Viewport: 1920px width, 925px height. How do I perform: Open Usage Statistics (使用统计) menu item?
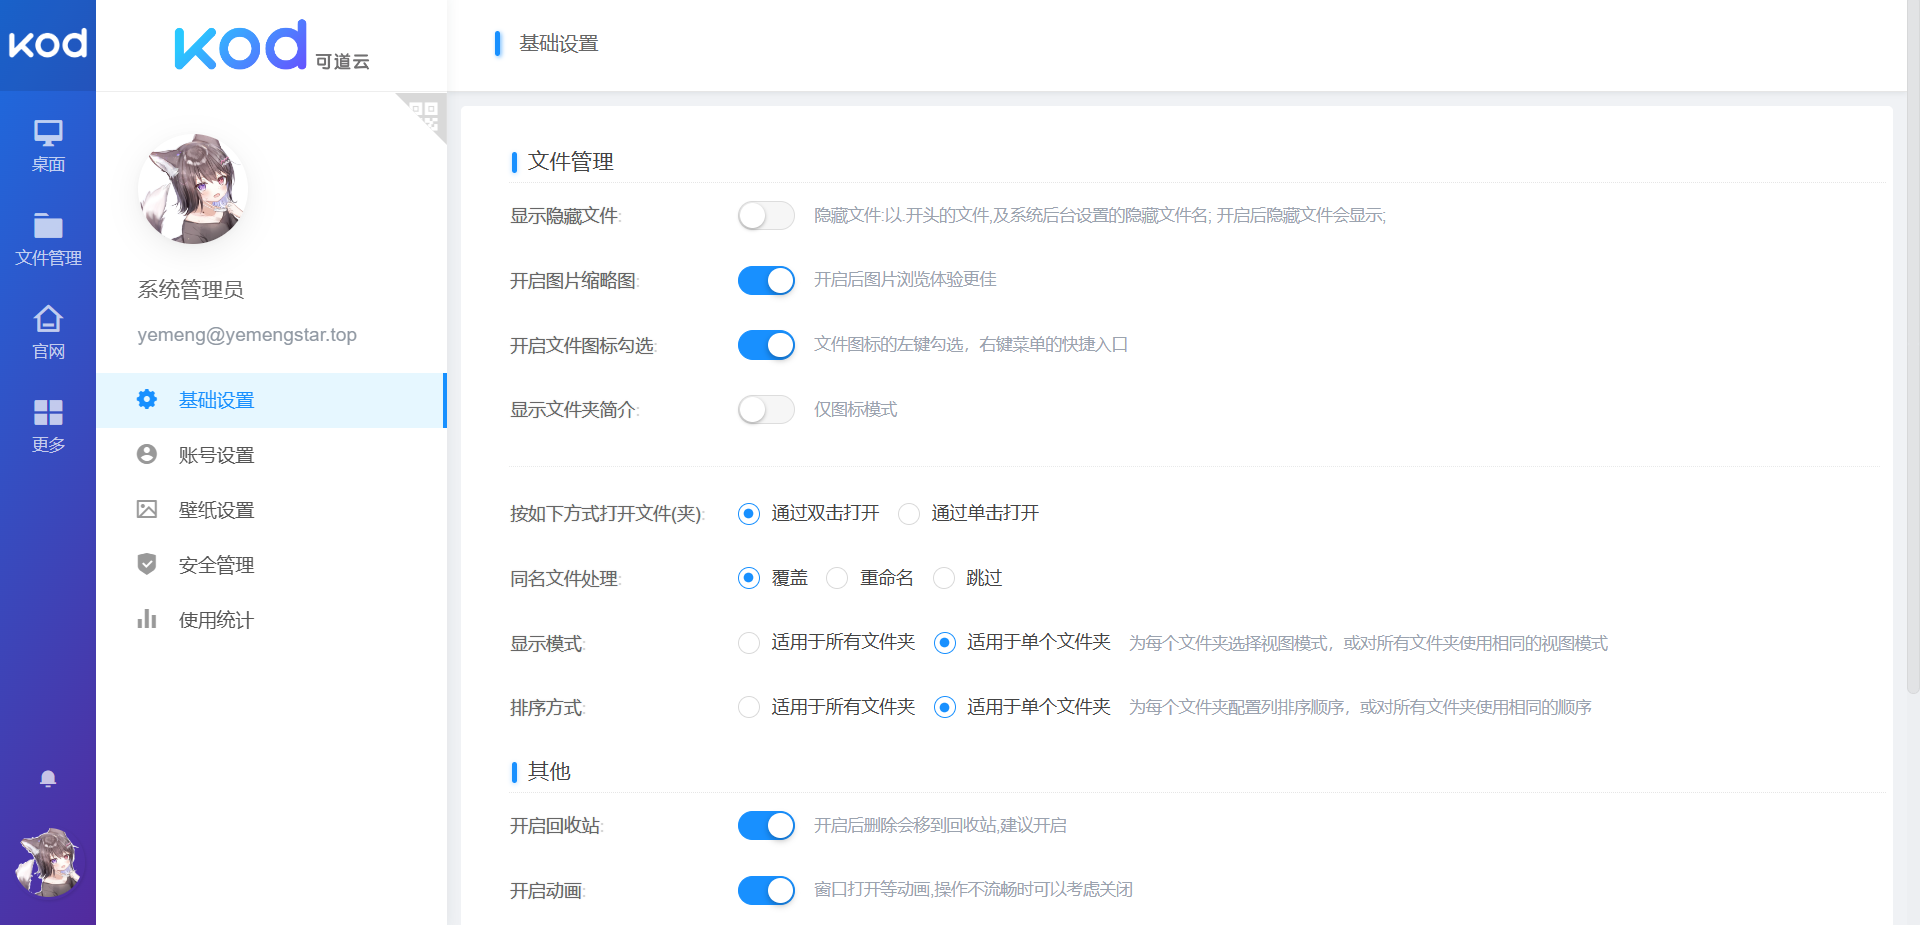click(x=216, y=620)
